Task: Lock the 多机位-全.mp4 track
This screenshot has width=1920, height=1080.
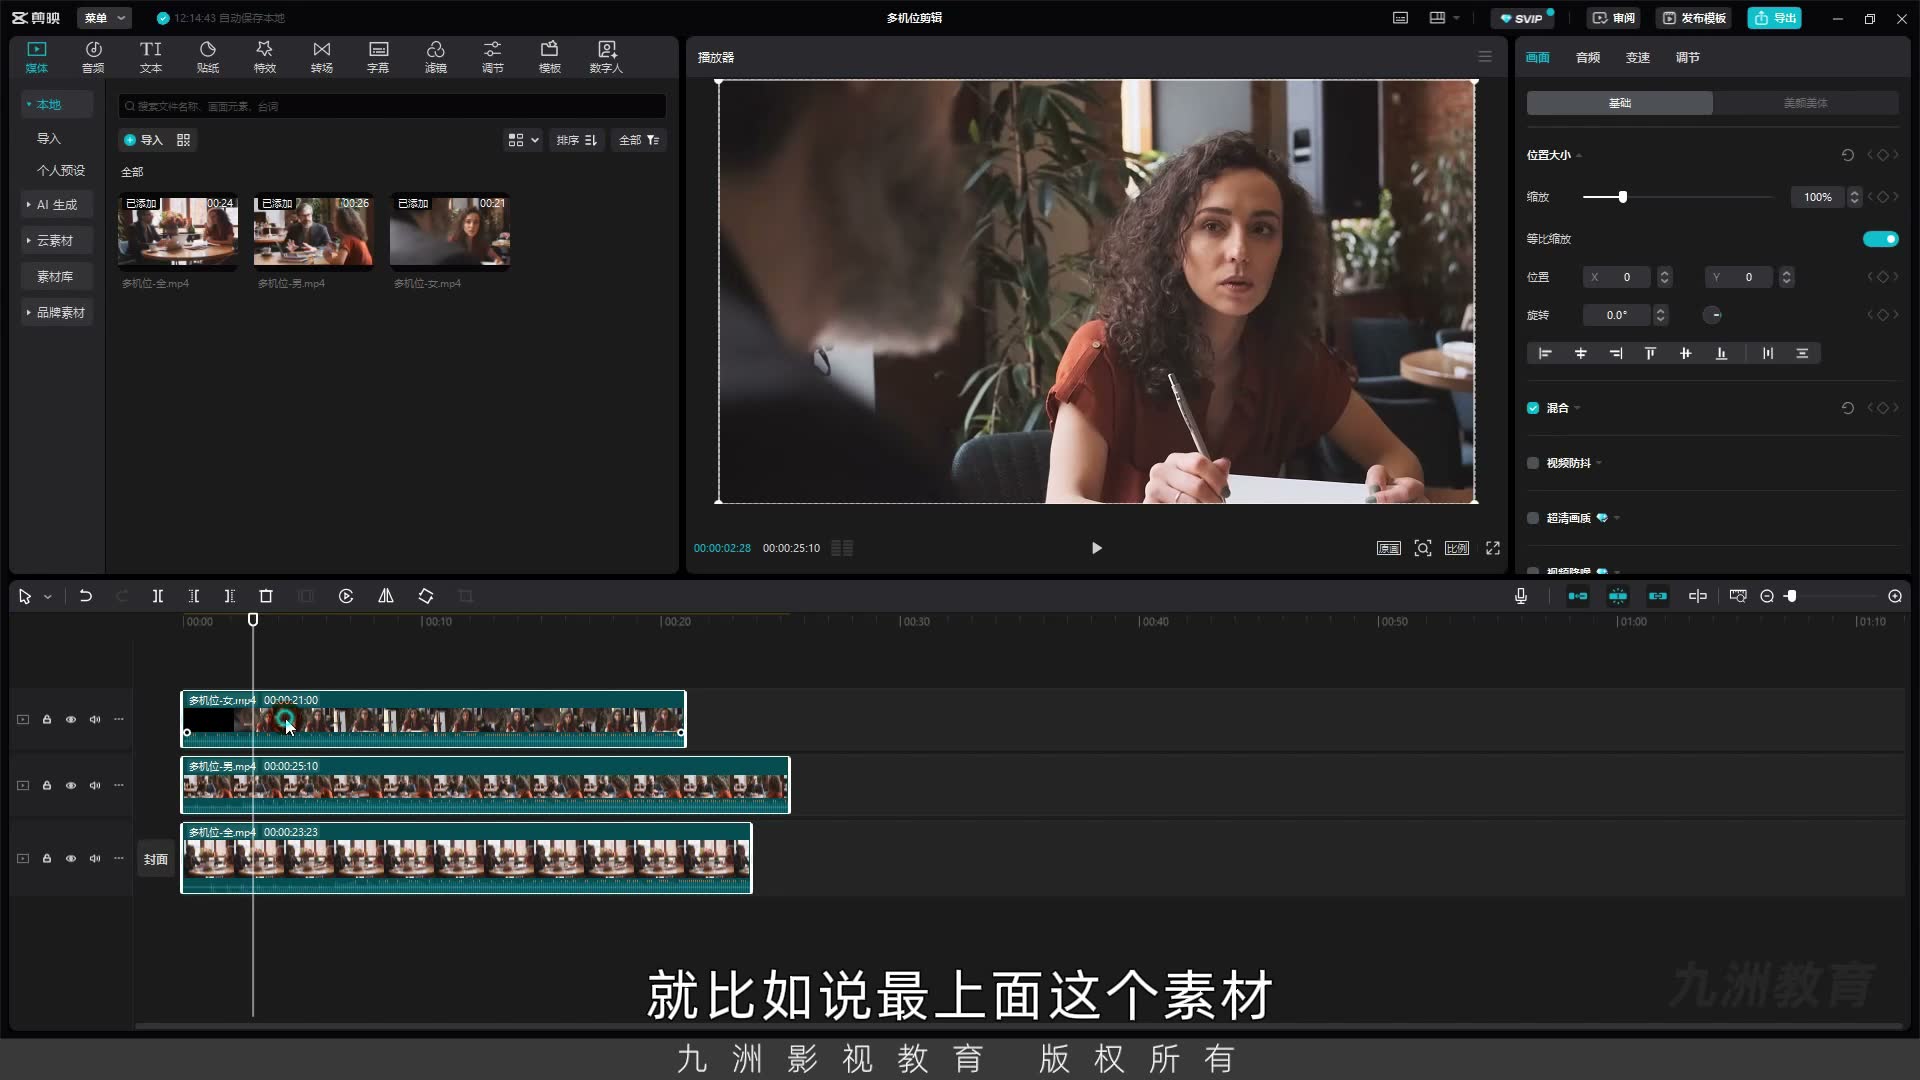Action: (x=47, y=858)
